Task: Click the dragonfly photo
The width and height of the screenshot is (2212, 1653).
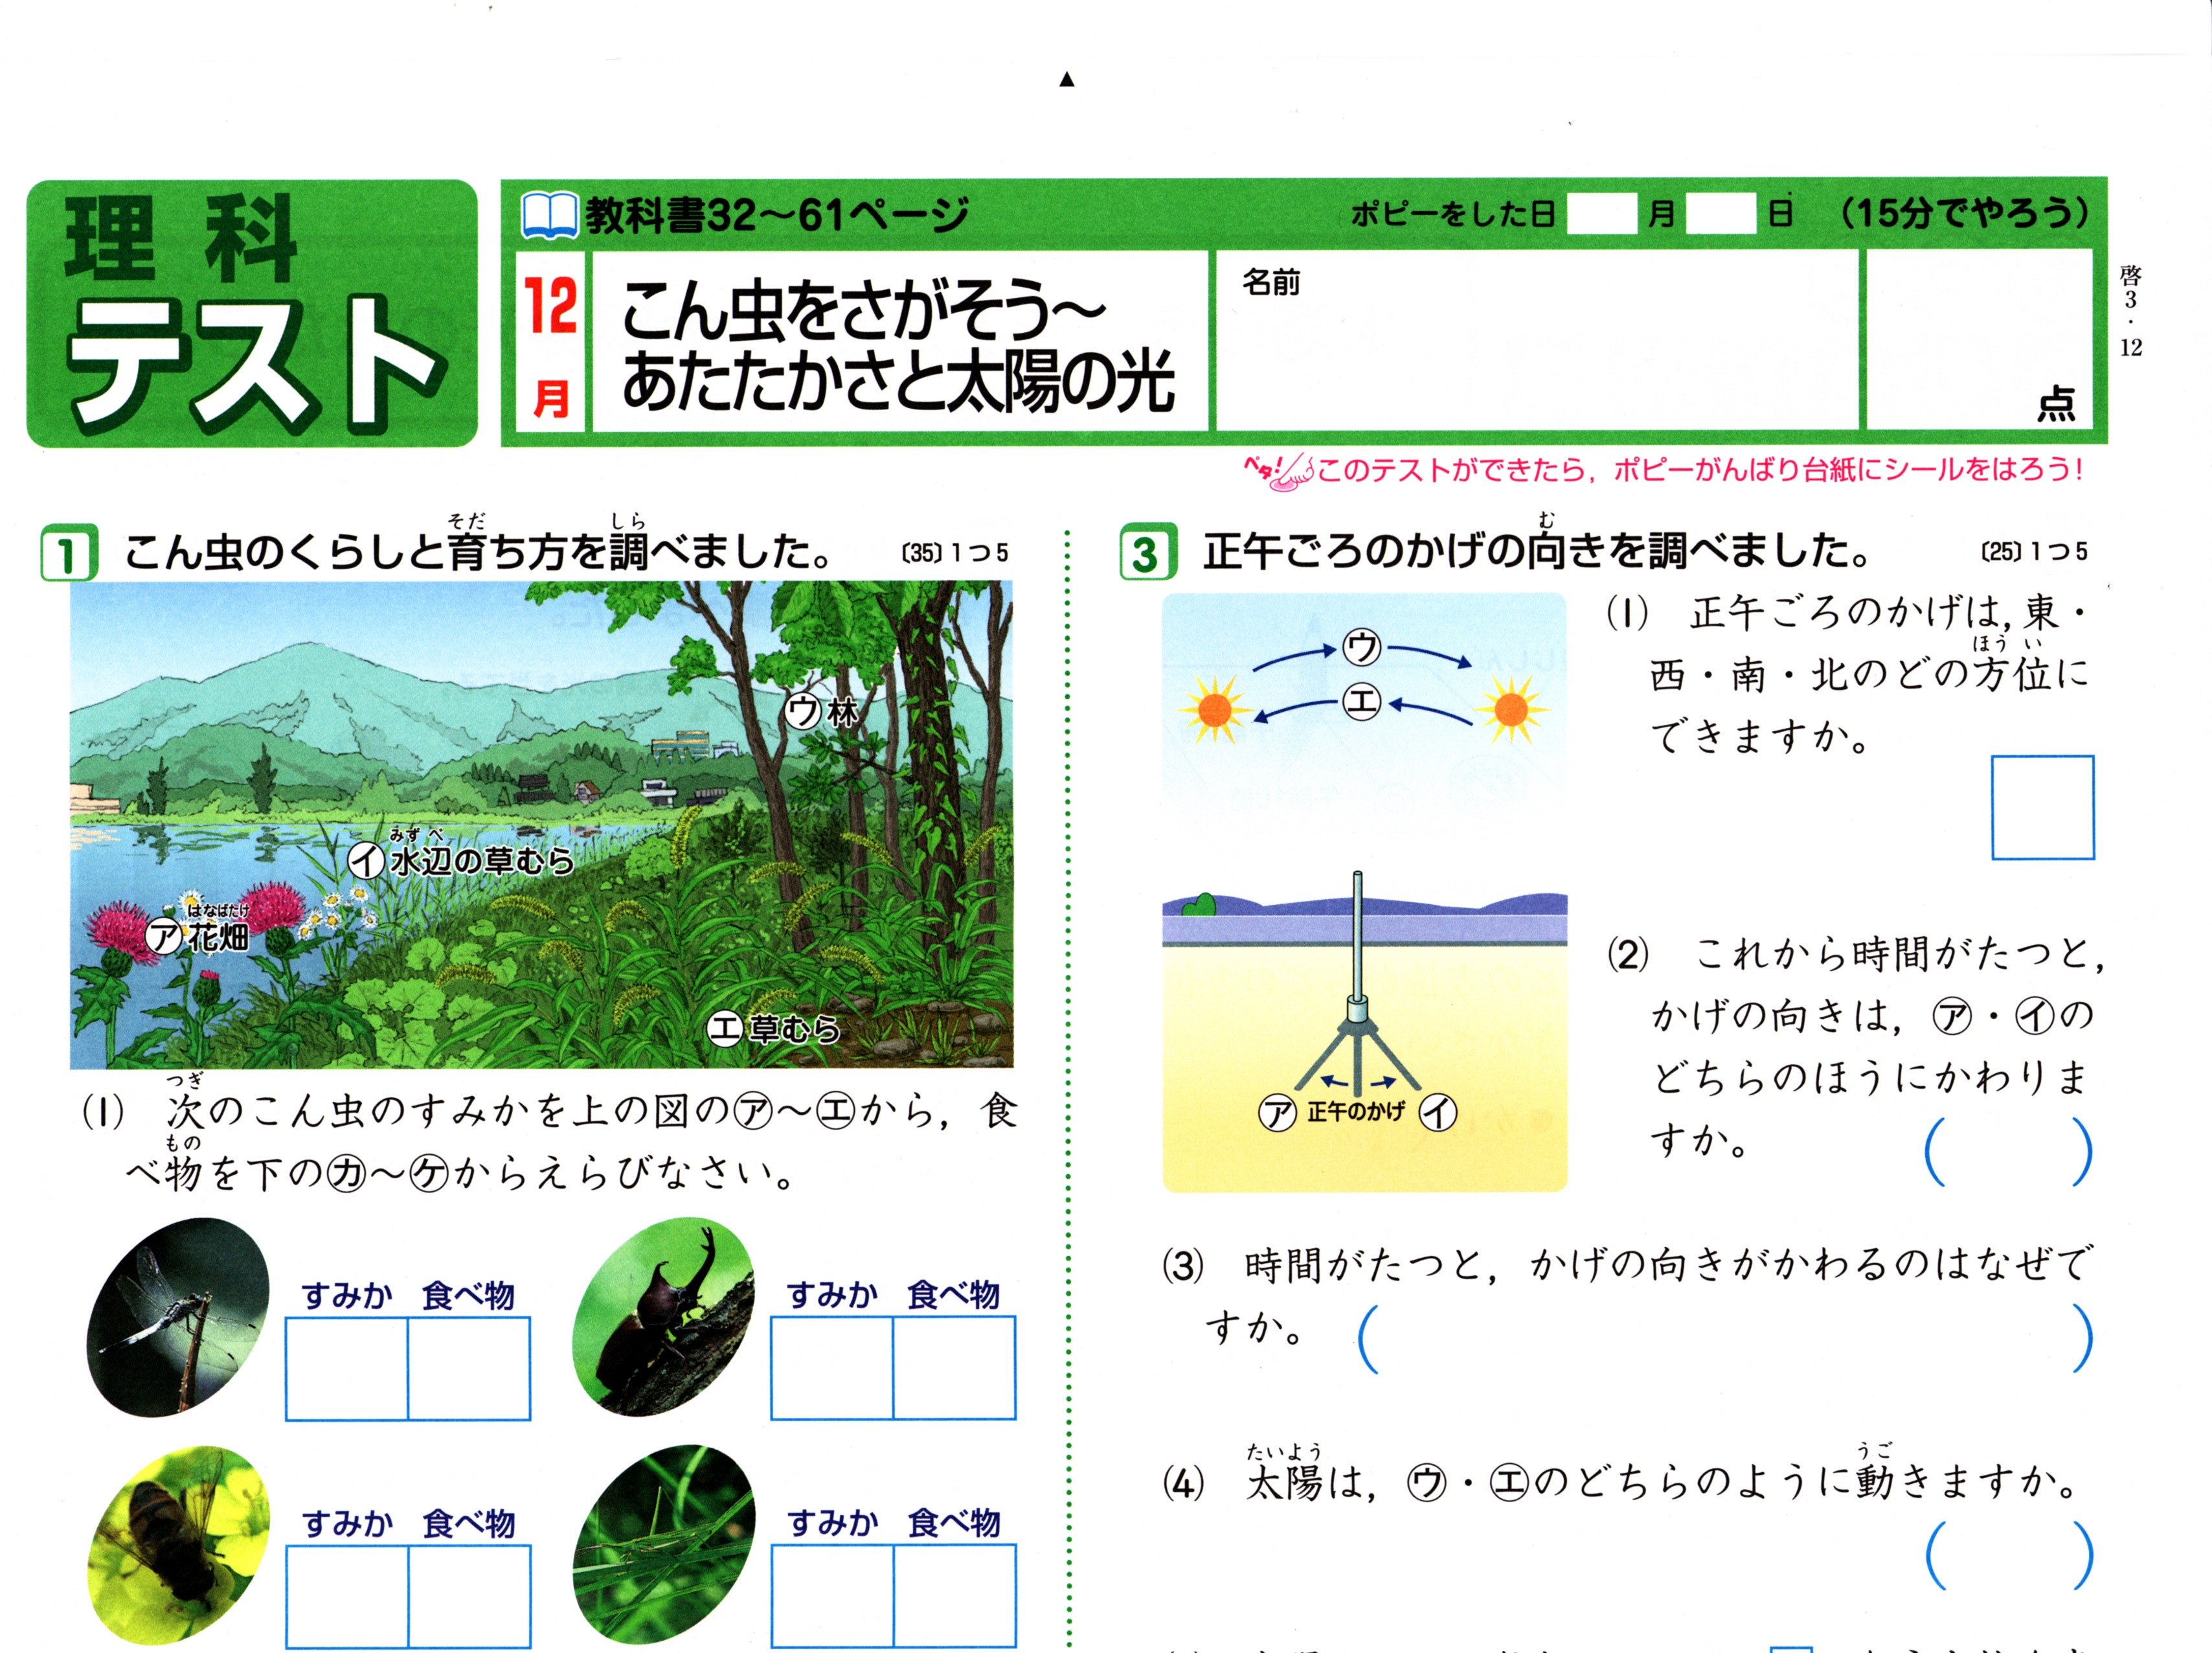Action: (x=178, y=1316)
